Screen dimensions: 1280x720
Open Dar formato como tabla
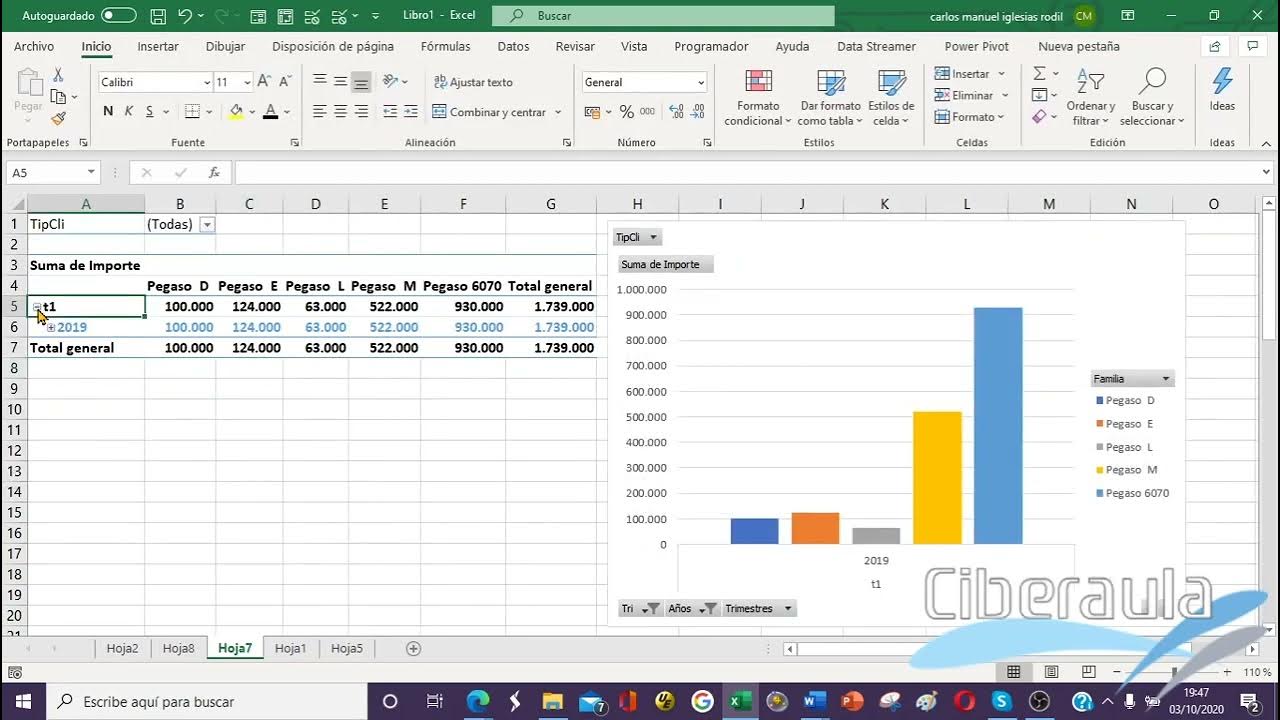[x=830, y=98]
